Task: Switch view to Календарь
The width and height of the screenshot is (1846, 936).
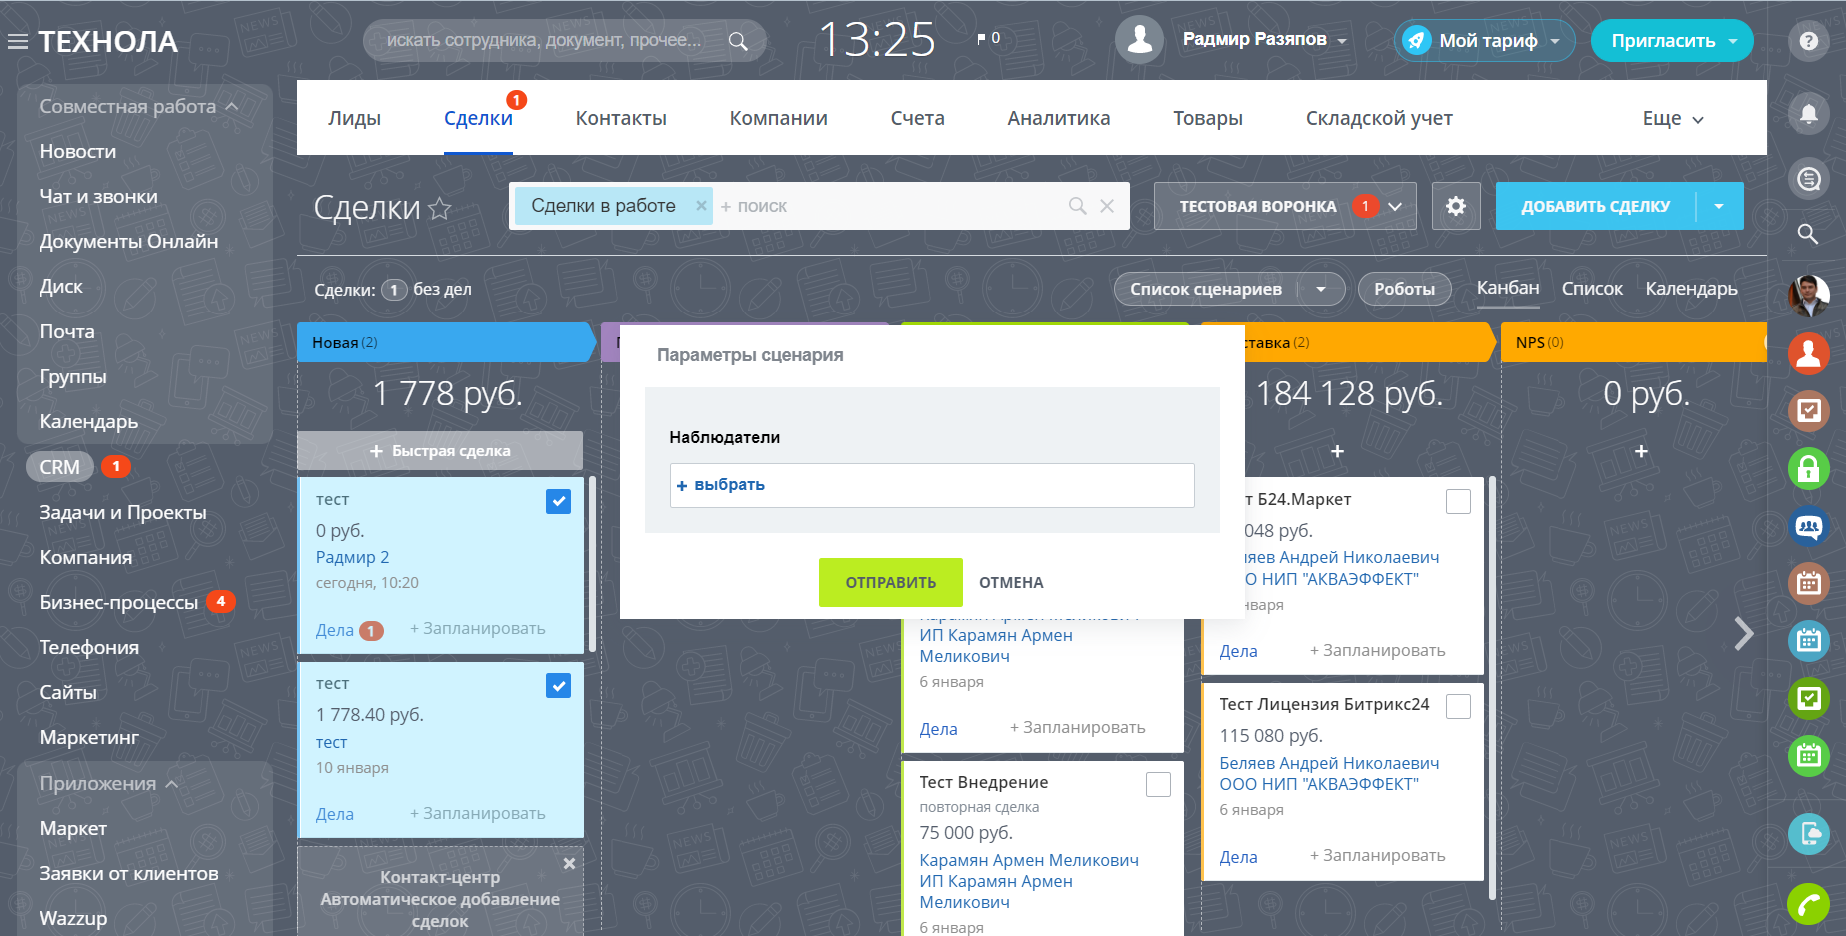Action: click(x=1691, y=289)
